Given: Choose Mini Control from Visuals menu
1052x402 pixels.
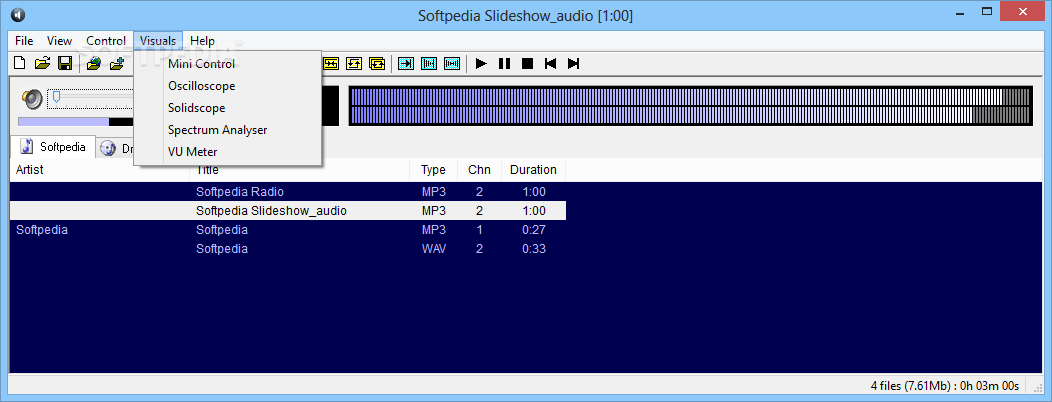Looking at the screenshot, I should pyautogui.click(x=228, y=64).
